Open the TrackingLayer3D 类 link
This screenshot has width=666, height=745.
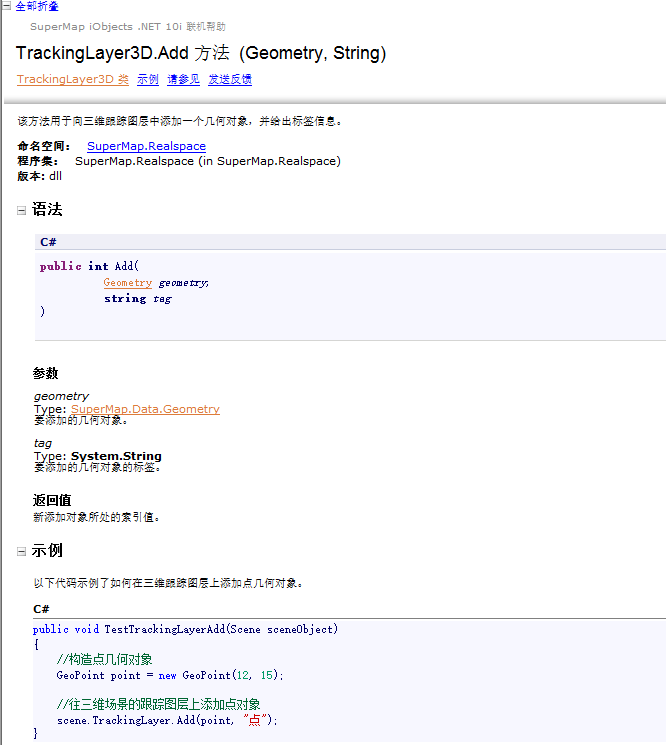(73, 79)
